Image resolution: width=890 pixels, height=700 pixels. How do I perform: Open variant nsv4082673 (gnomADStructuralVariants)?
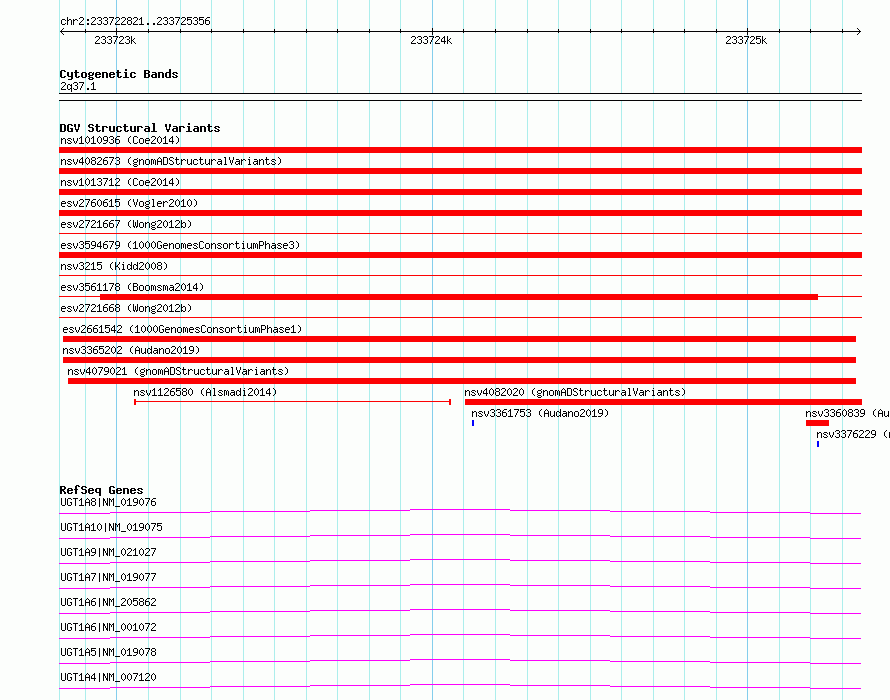[x=171, y=161]
